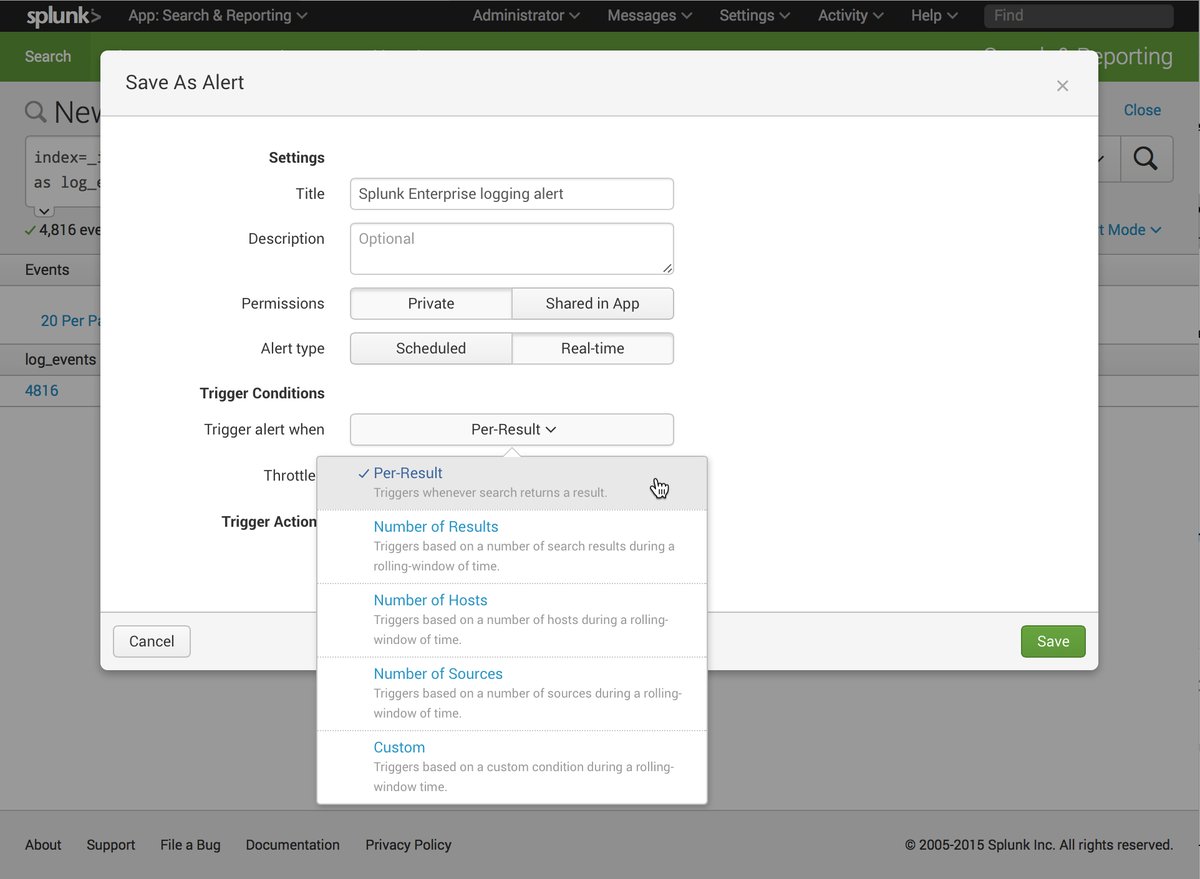Screen dimensions: 1200x879
Task: Run the search with the magnifying glass button
Action: click(1146, 159)
